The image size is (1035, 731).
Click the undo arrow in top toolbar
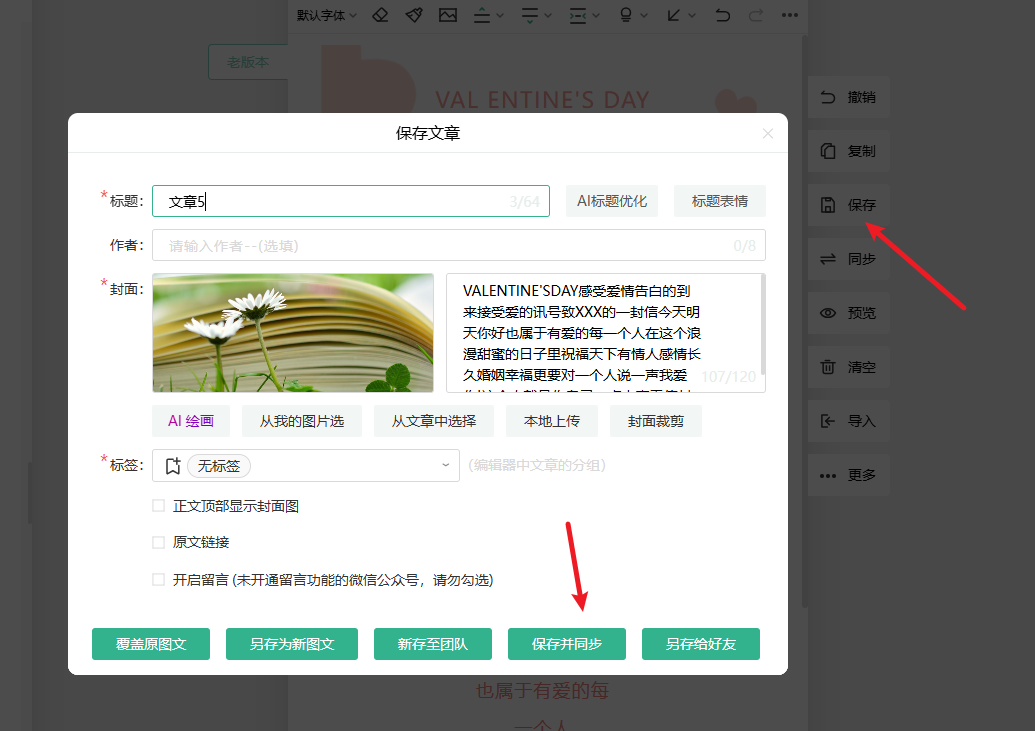point(723,15)
